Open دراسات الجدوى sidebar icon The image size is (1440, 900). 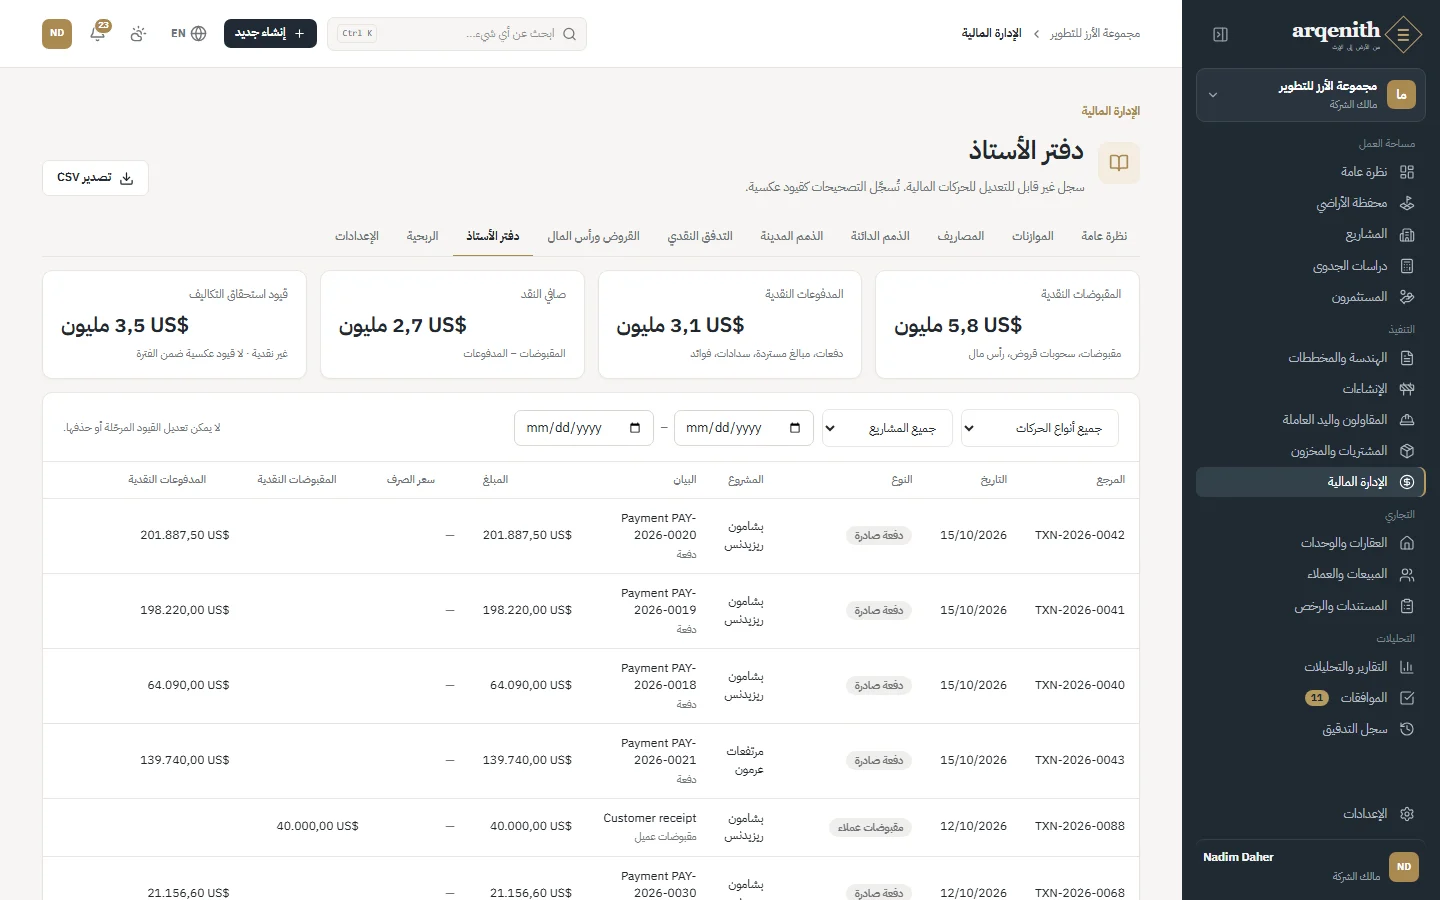(1407, 266)
